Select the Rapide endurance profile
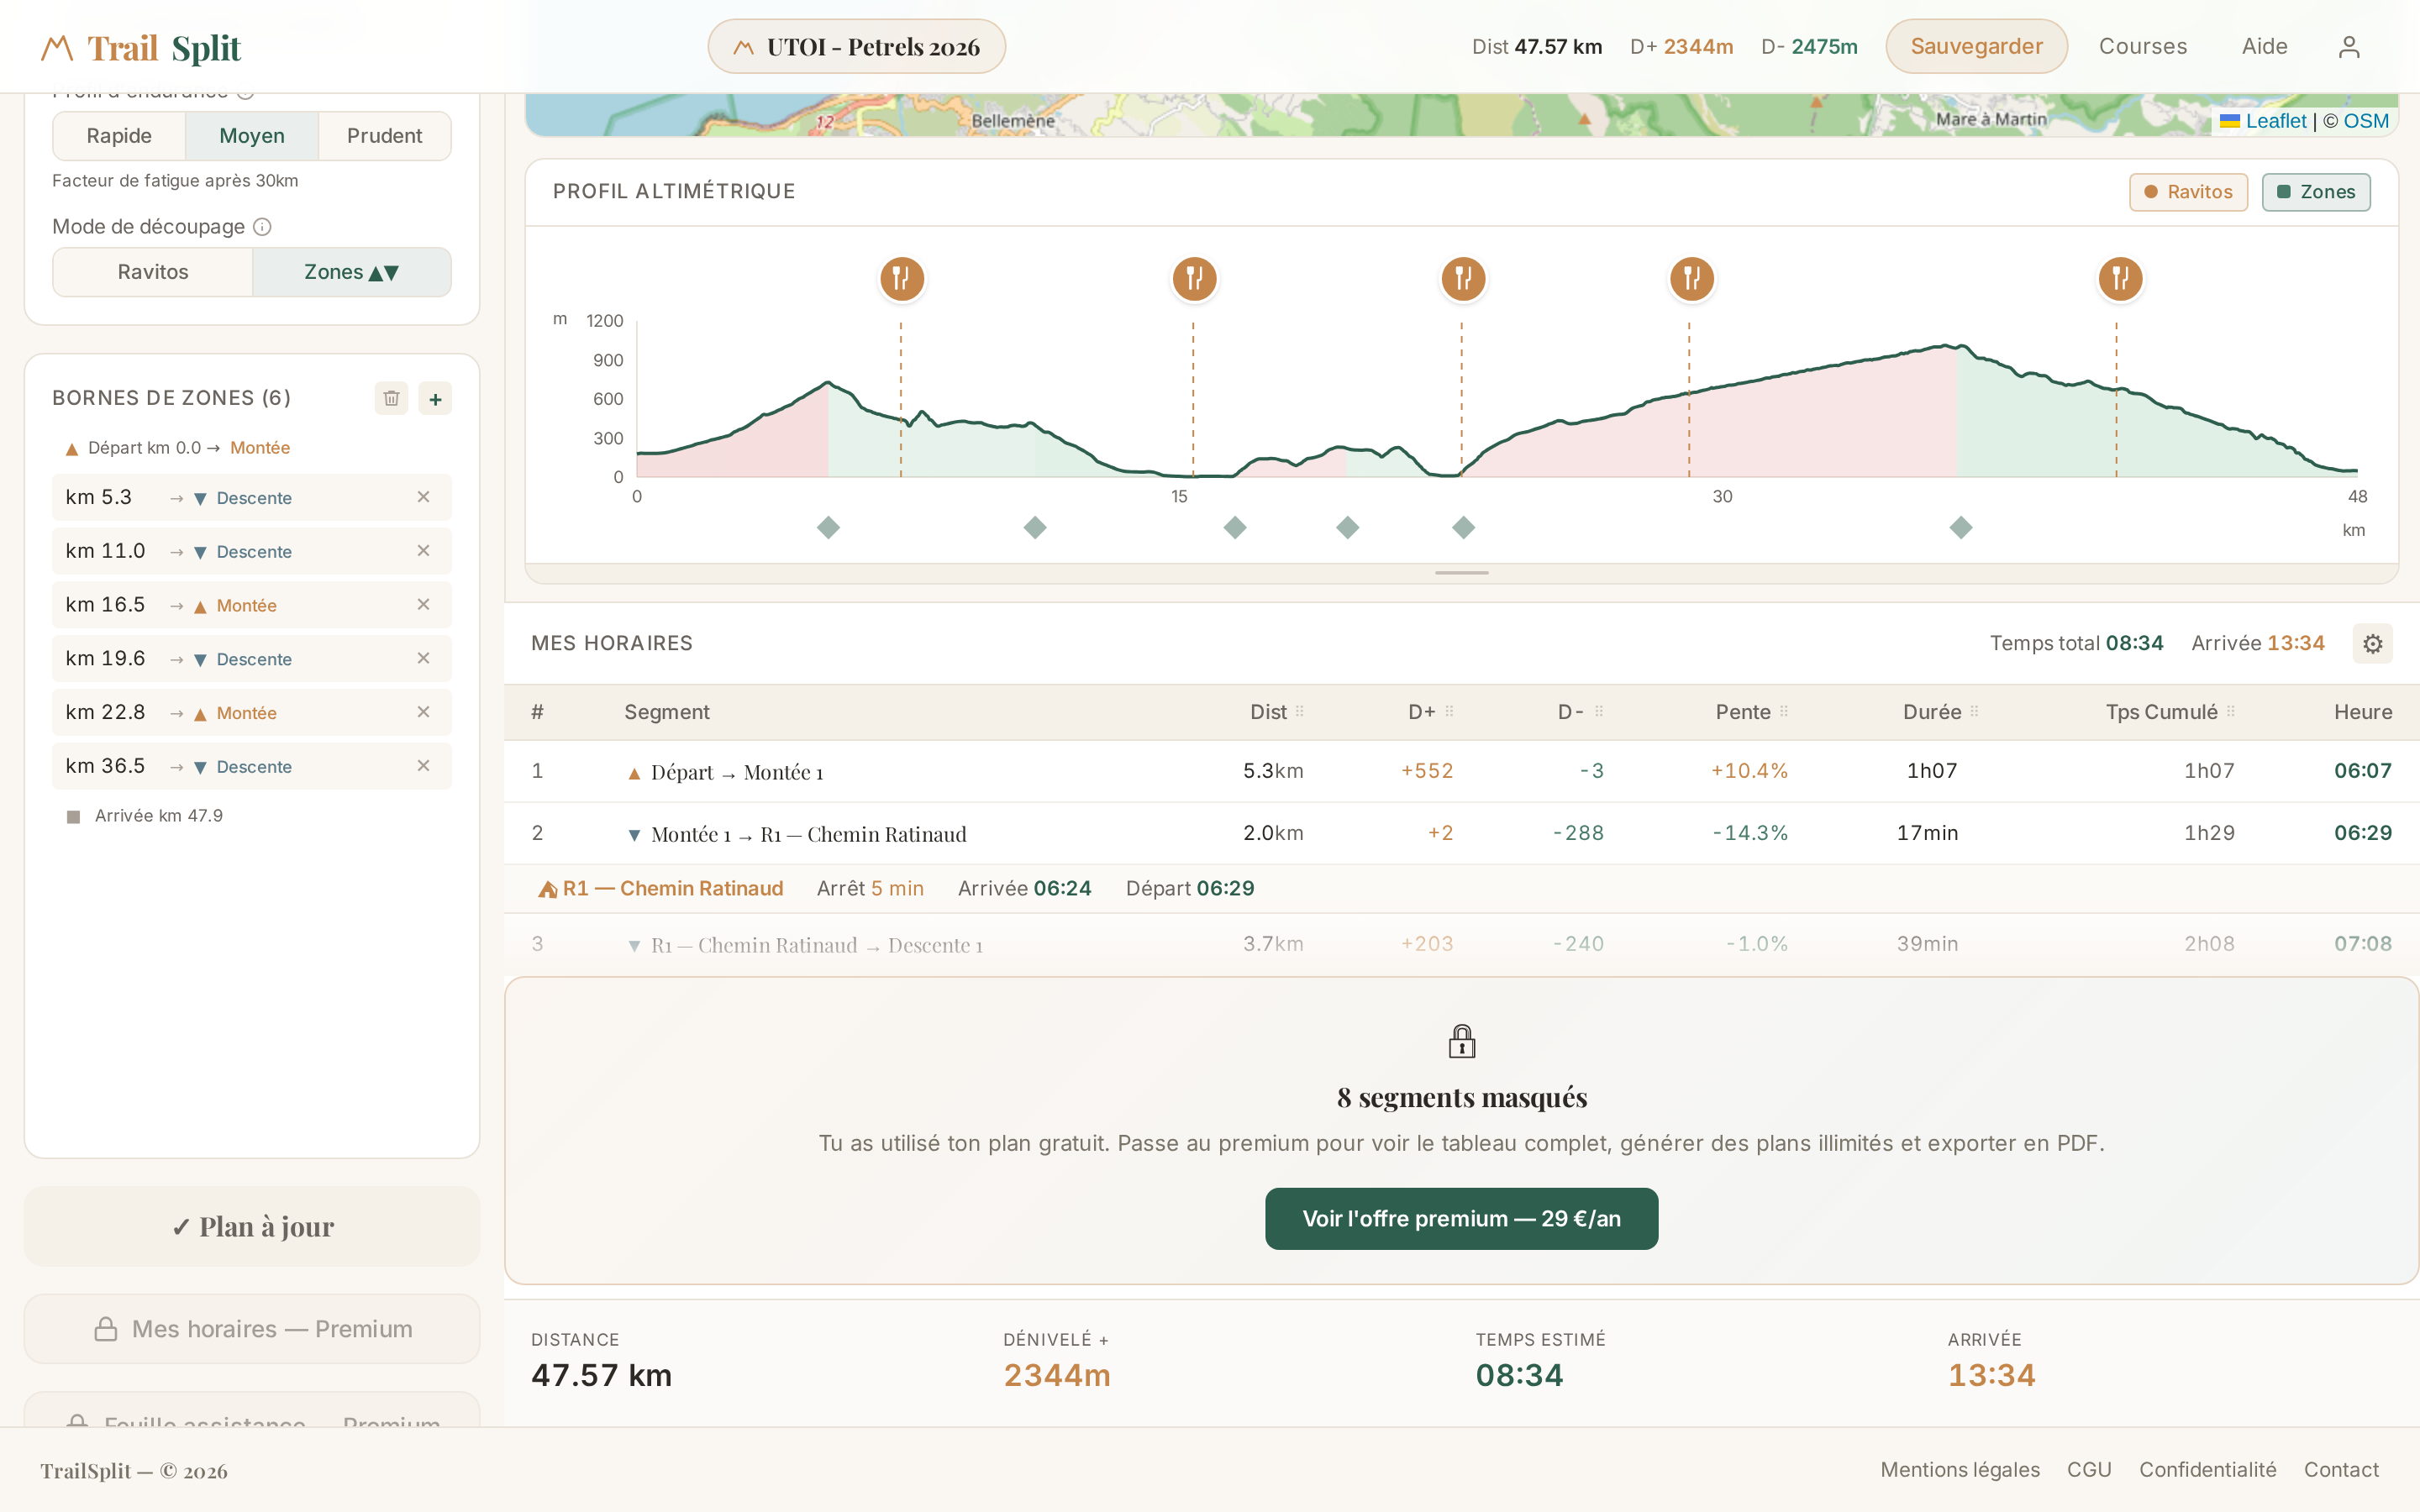The height and width of the screenshot is (1512, 2420). tap(119, 136)
